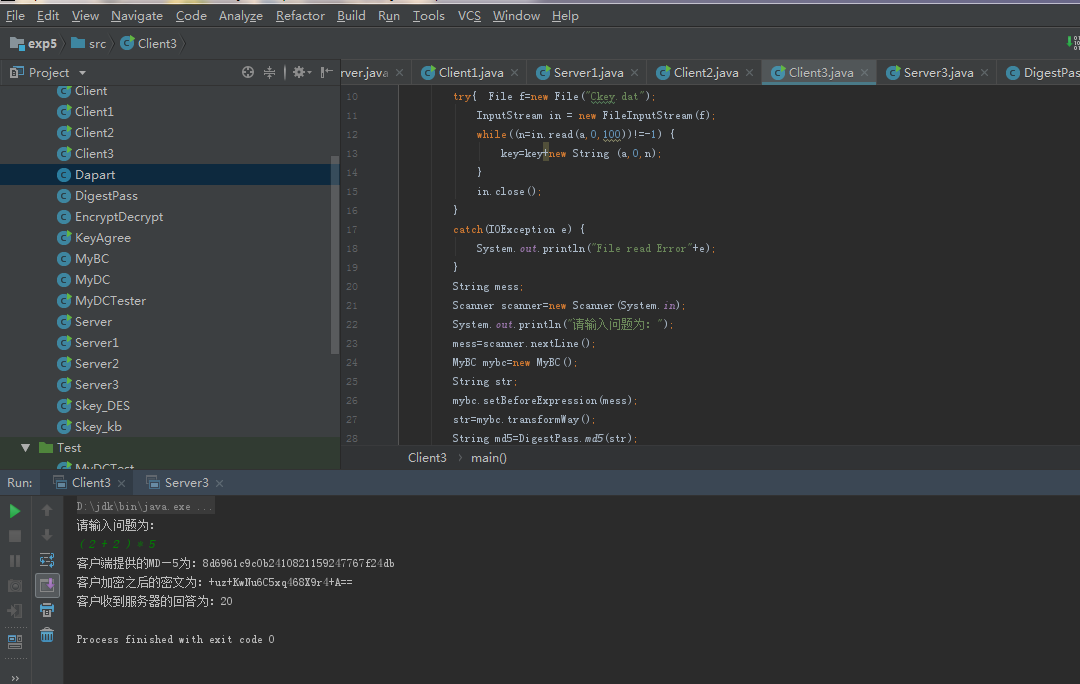
Task: Clear console with trash icon
Action: coord(47,635)
